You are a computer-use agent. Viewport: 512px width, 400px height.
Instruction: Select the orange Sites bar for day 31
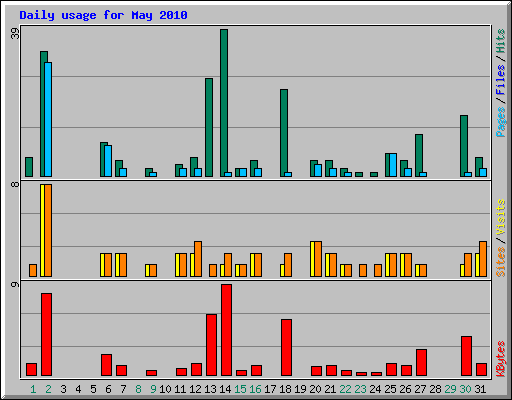pos(483,259)
